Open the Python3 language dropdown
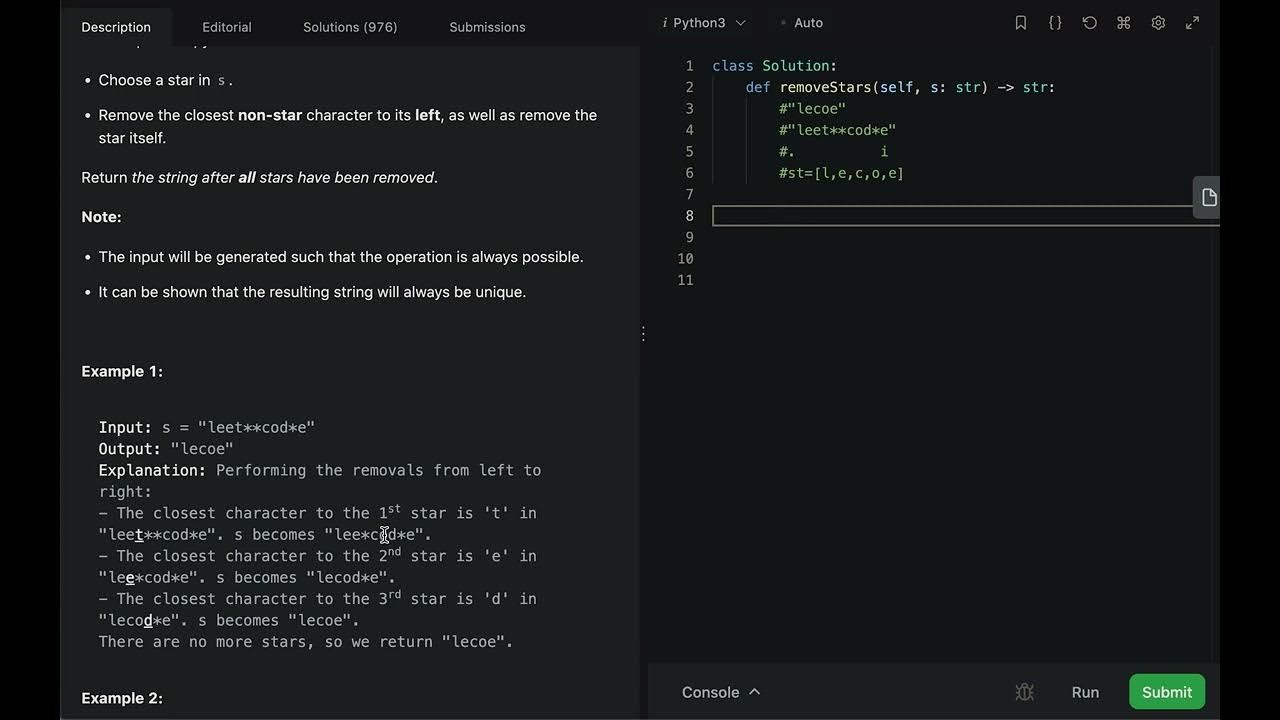 click(705, 23)
